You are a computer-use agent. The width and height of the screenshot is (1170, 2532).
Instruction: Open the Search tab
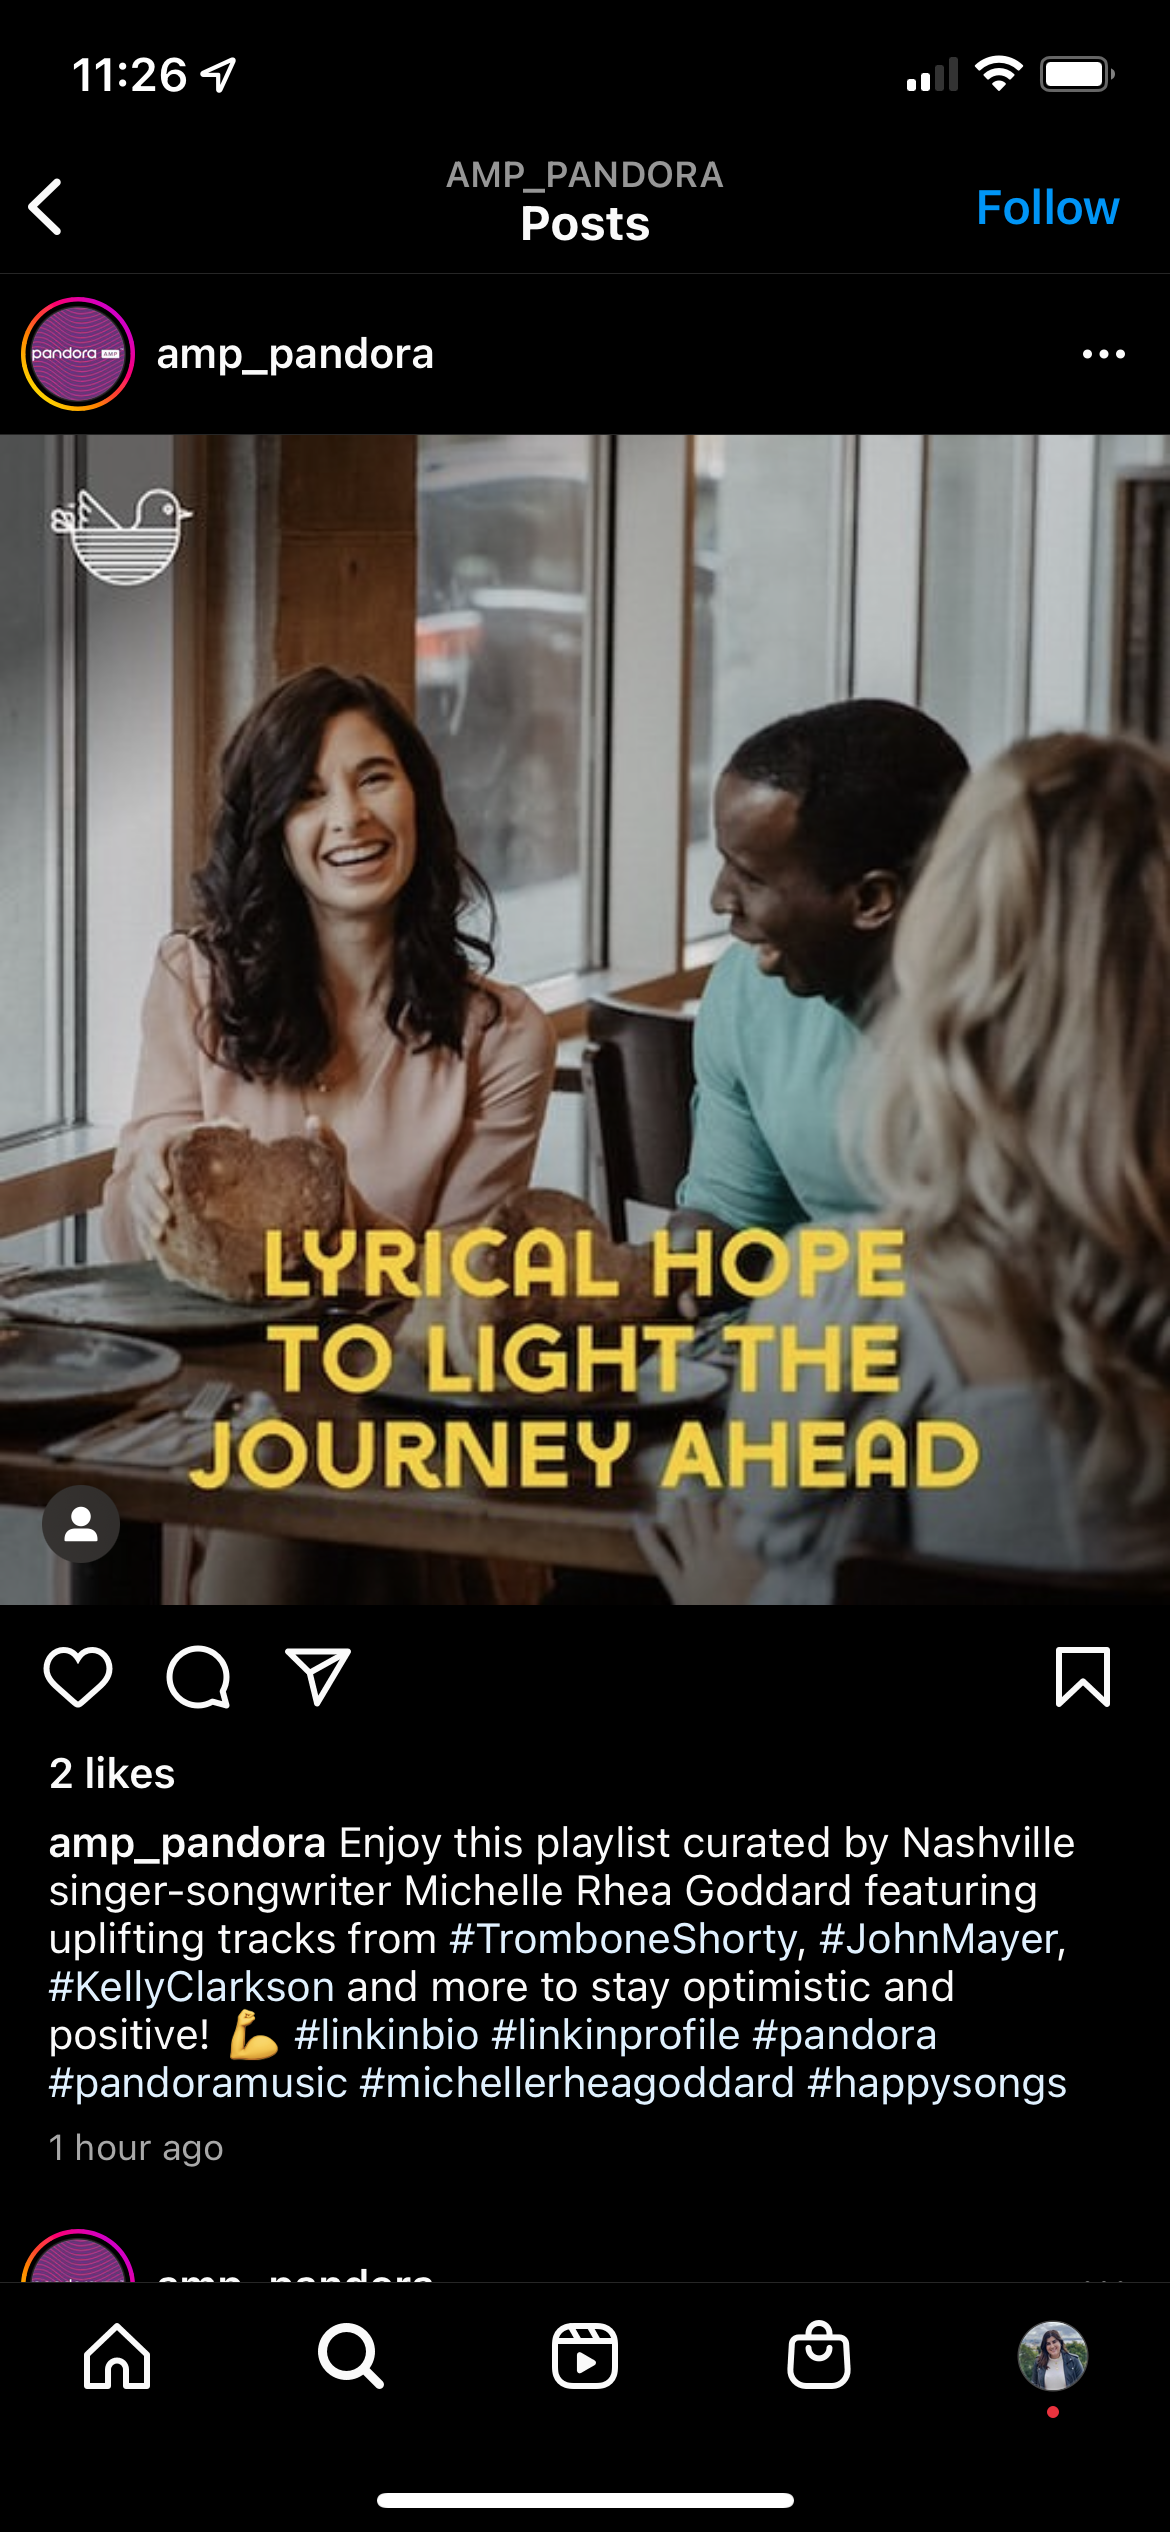(351, 2356)
